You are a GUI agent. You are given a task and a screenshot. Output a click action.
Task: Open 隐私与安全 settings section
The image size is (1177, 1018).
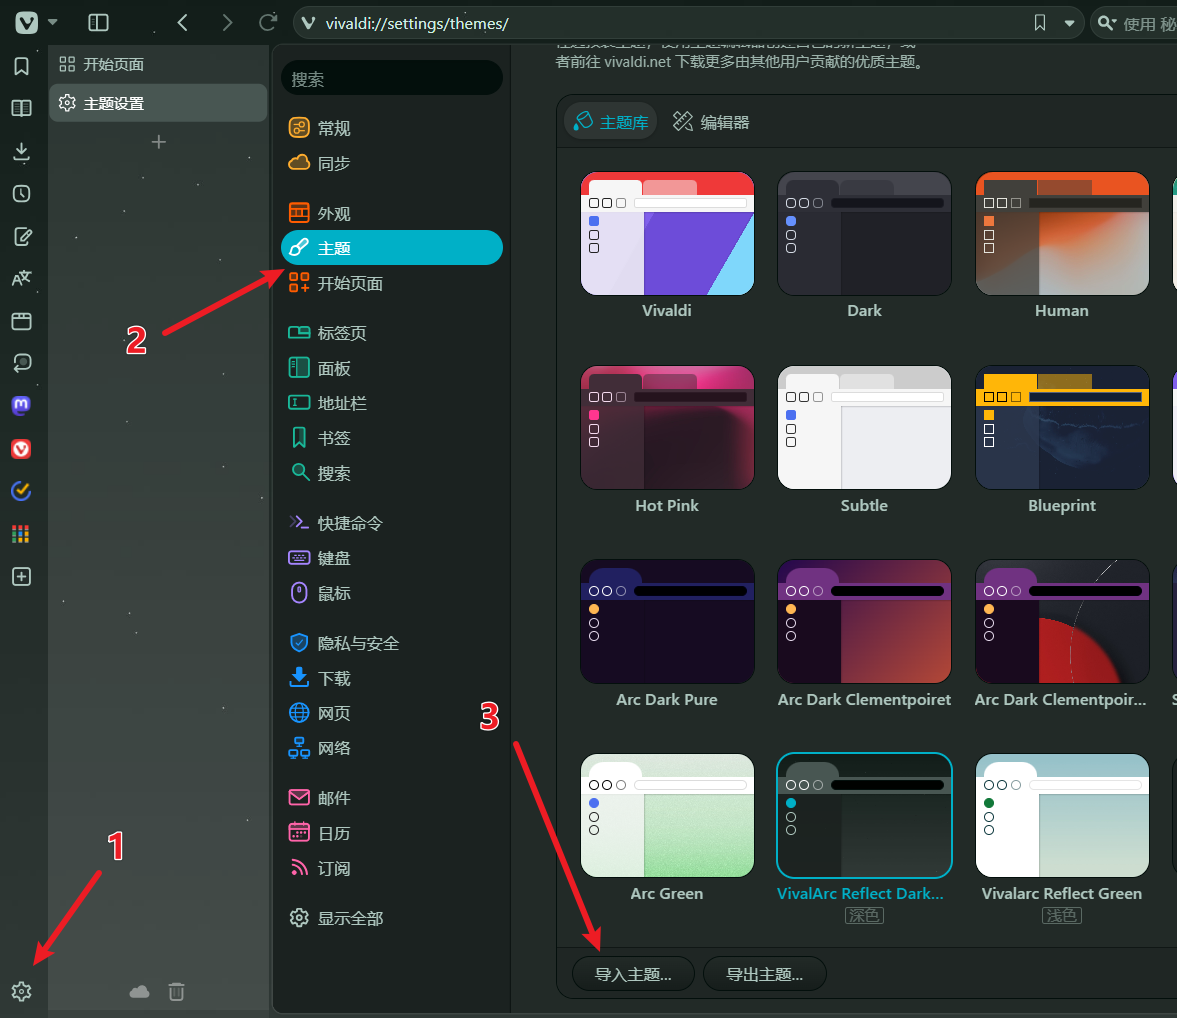pyautogui.click(x=392, y=643)
